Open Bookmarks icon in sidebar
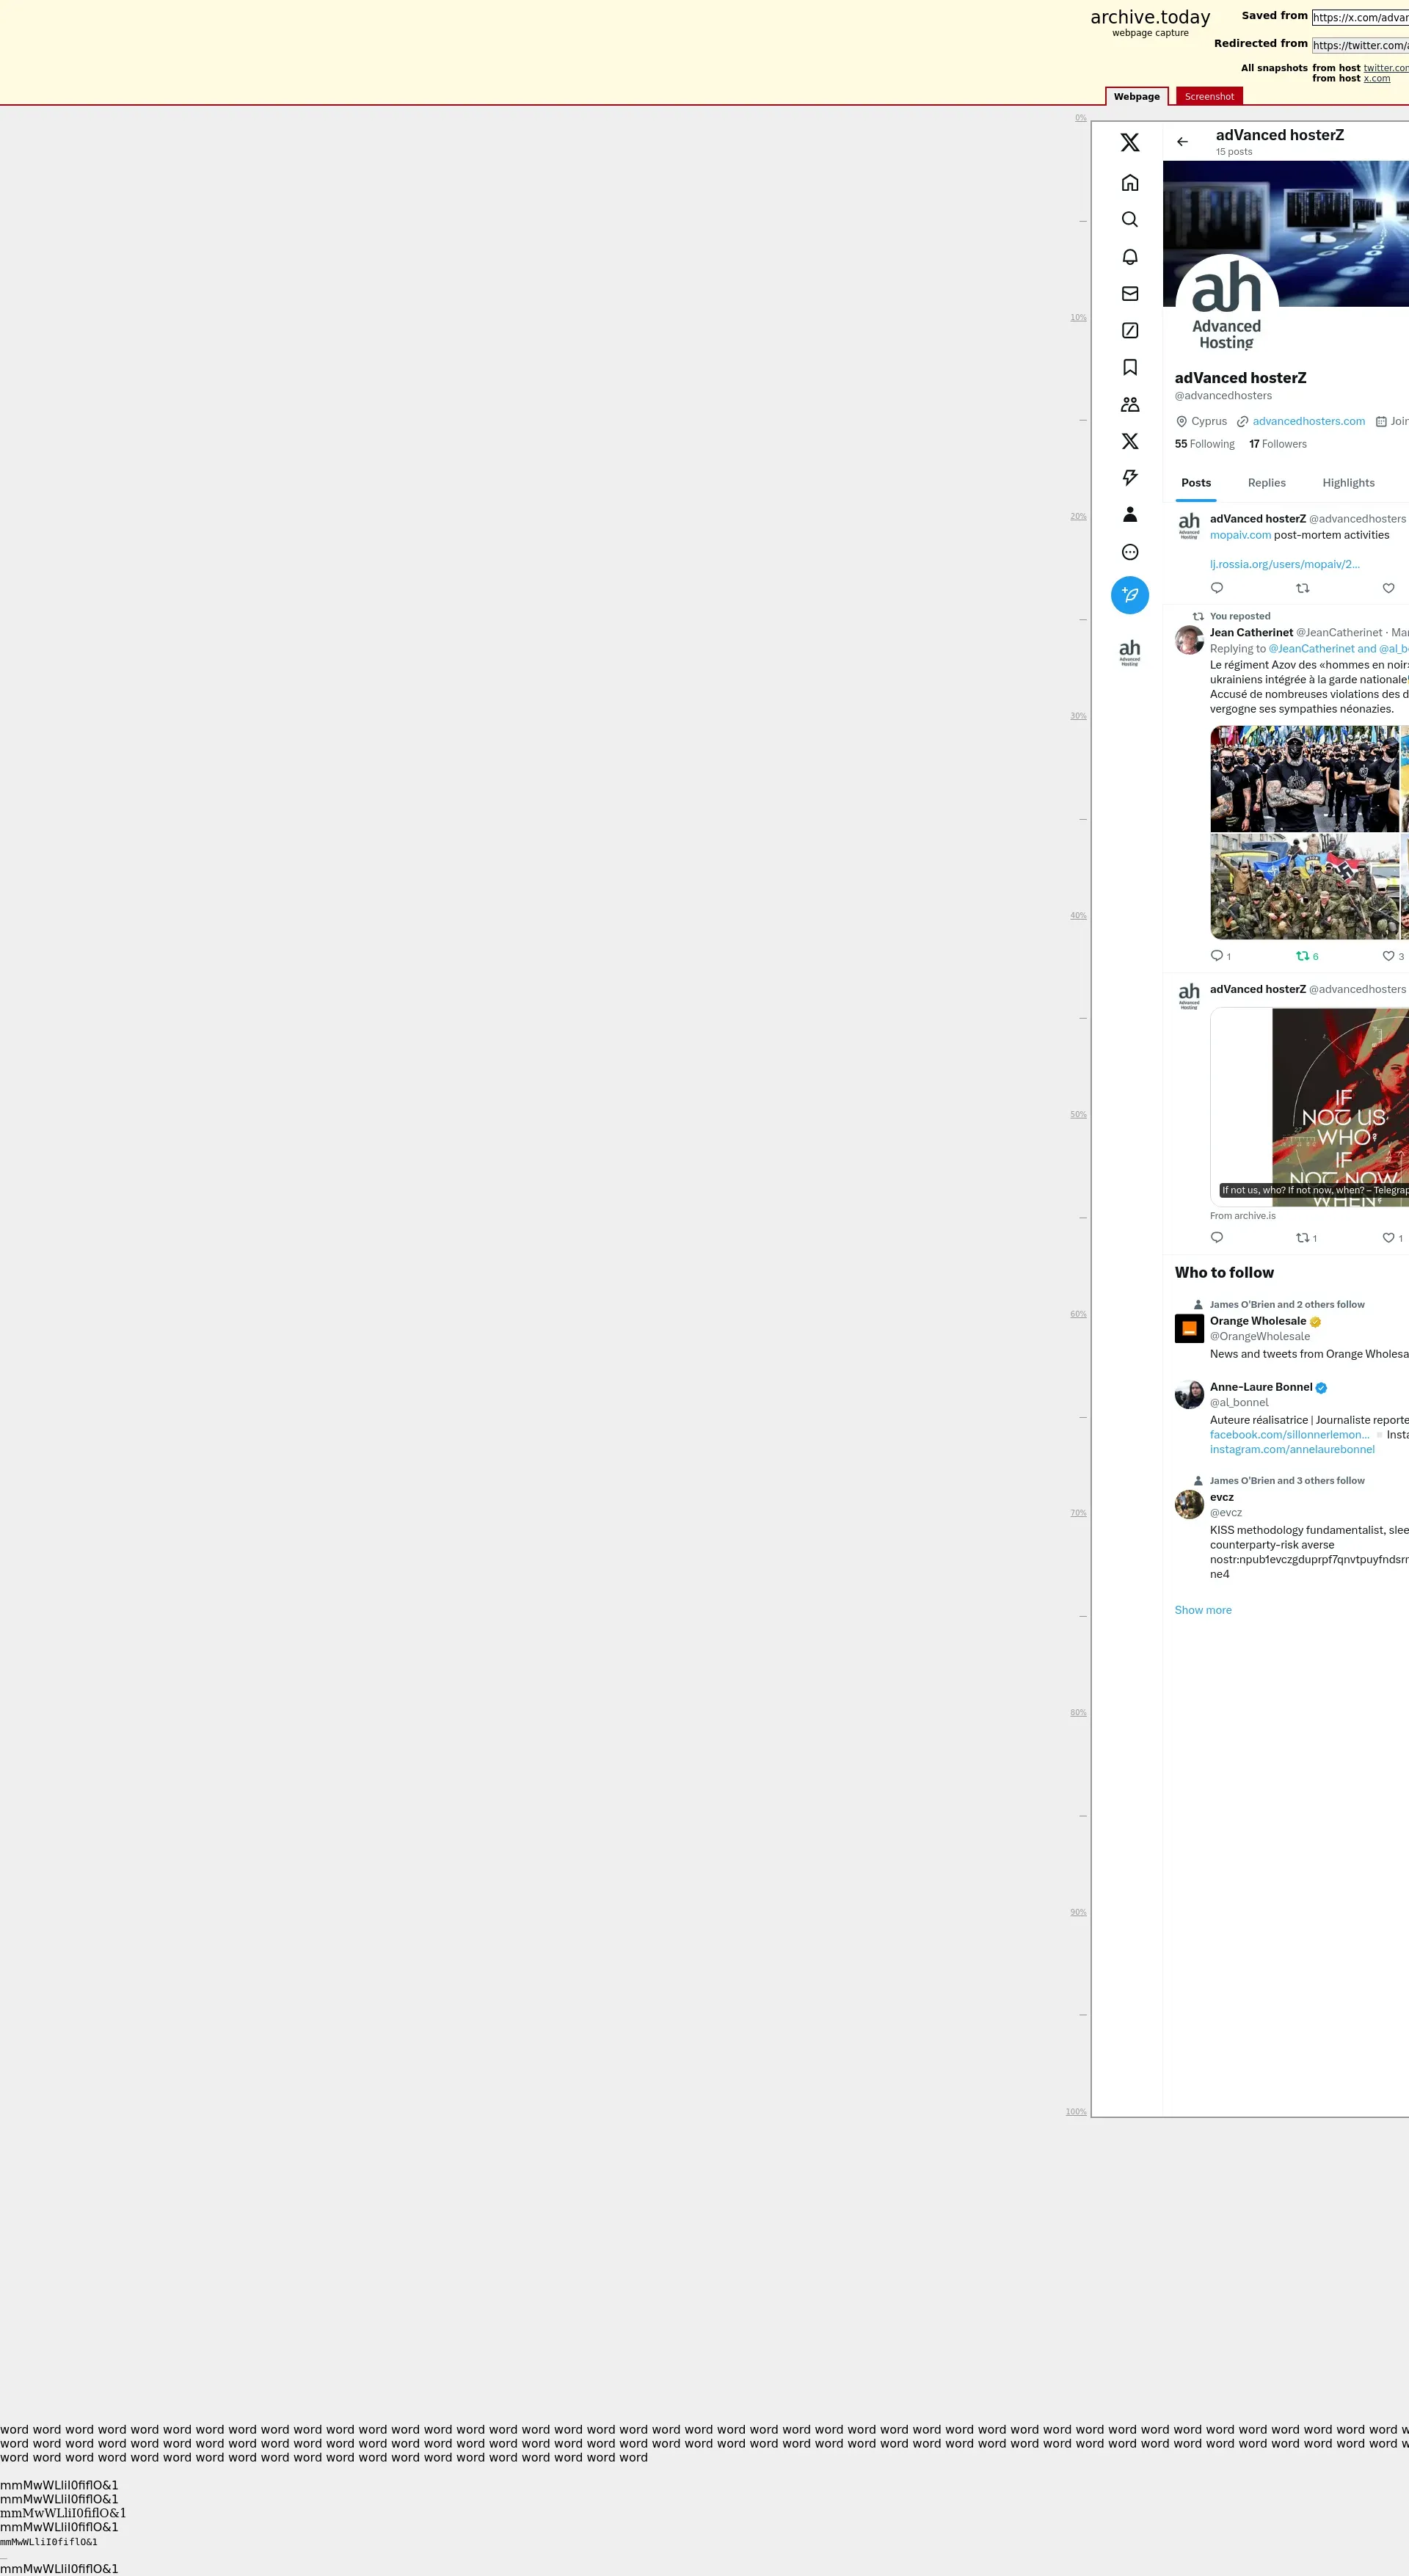 pyautogui.click(x=1129, y=368)
